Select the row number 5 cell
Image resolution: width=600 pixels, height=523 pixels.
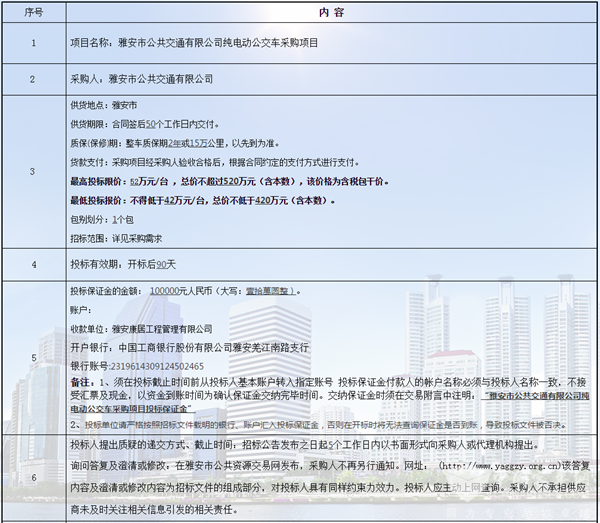pyautogui.click(x=33, y=357)
